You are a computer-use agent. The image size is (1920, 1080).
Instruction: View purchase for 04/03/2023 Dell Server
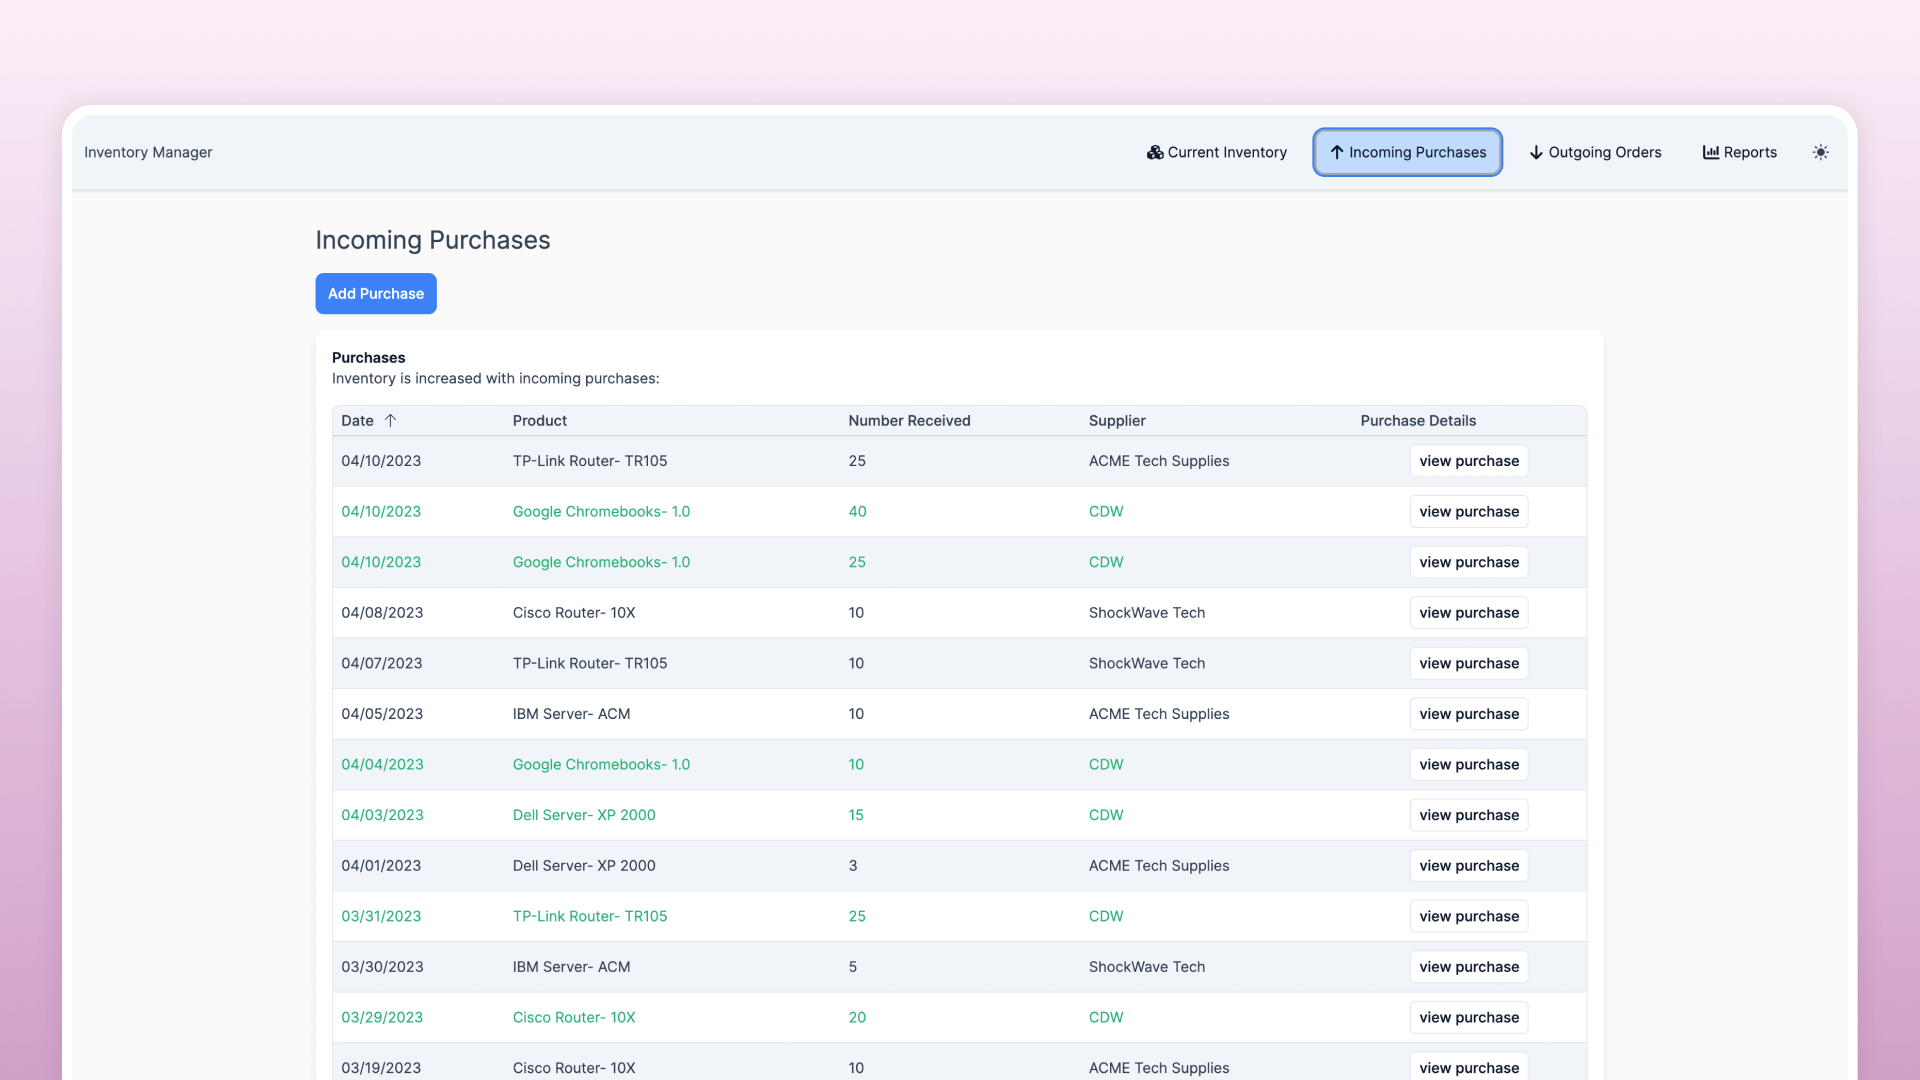point(1468,815)
